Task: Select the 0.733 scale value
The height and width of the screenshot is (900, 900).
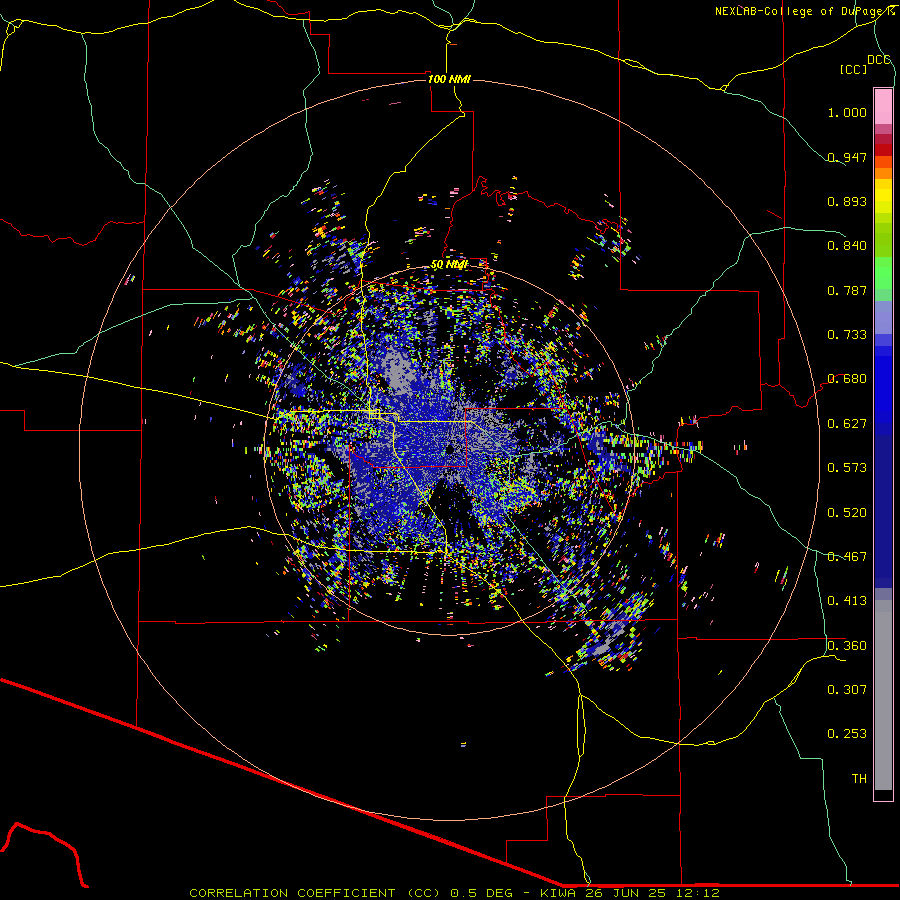Action: tap(847, 335)
